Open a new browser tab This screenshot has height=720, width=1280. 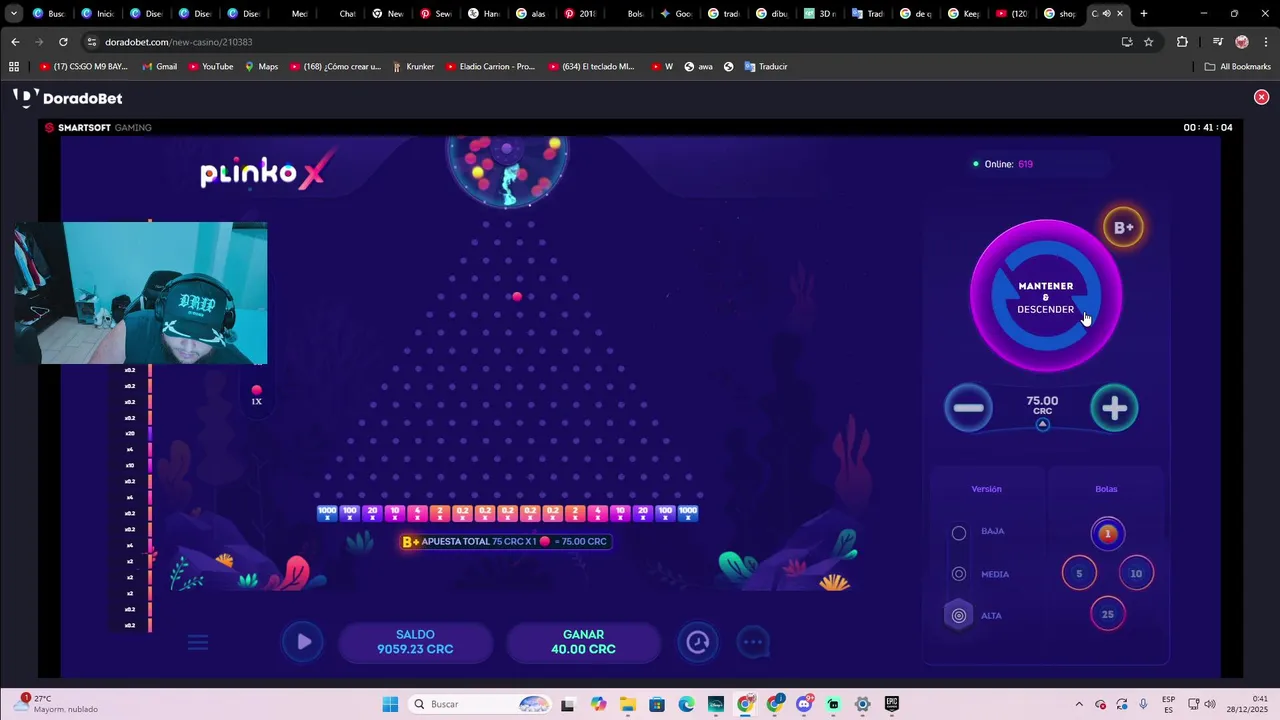click(x=1144, y=14)
